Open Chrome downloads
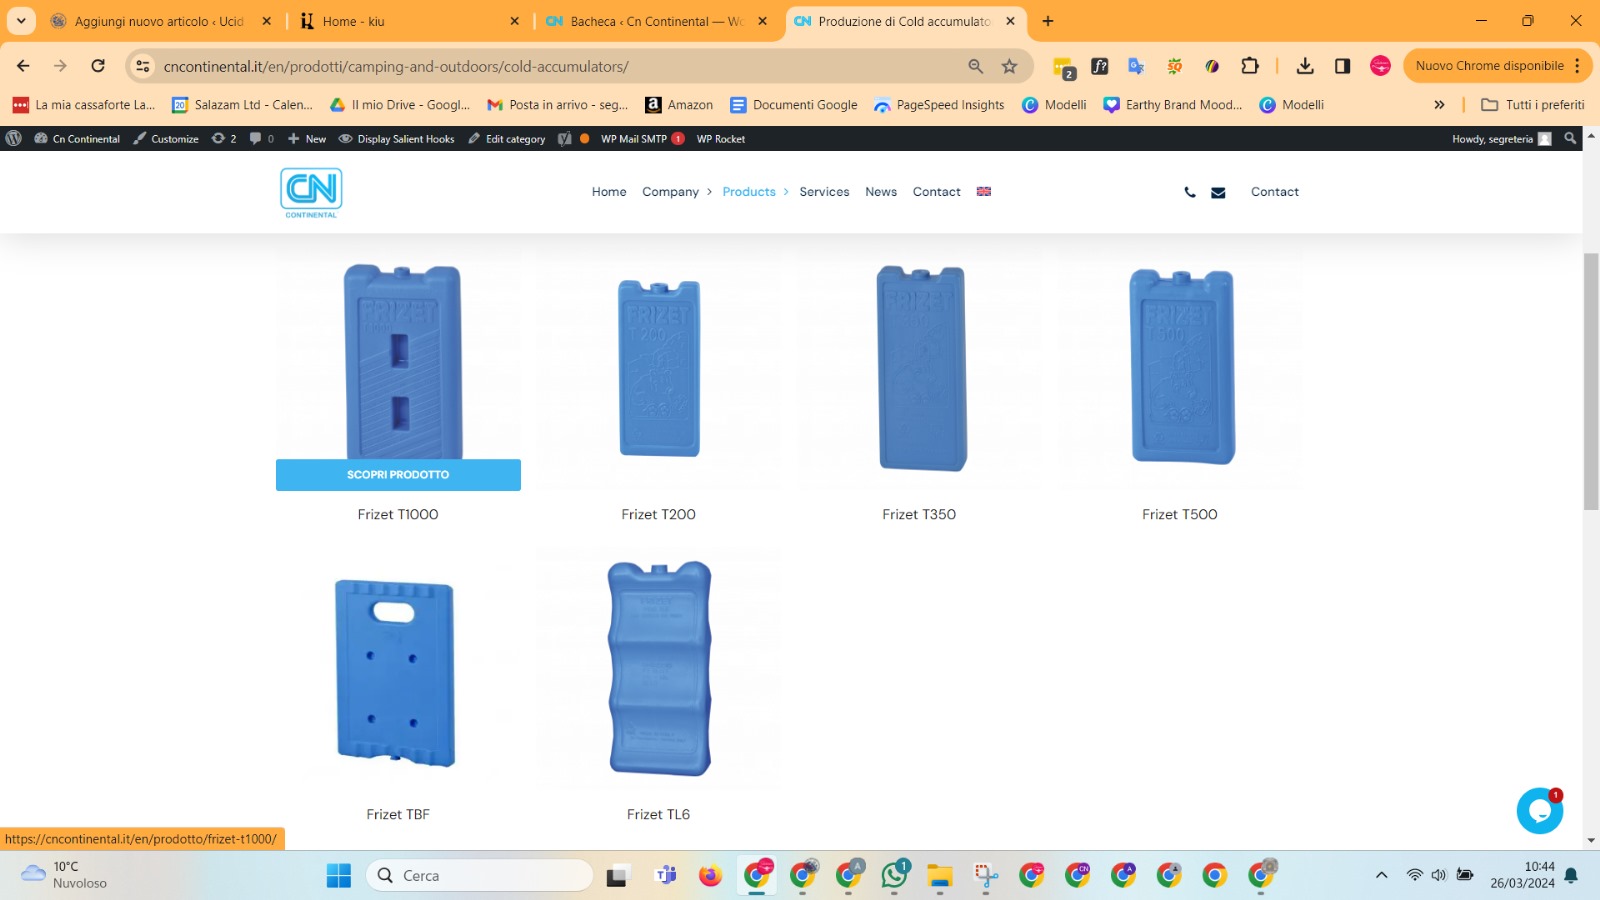1600x900 pixels. point(1305,66)
